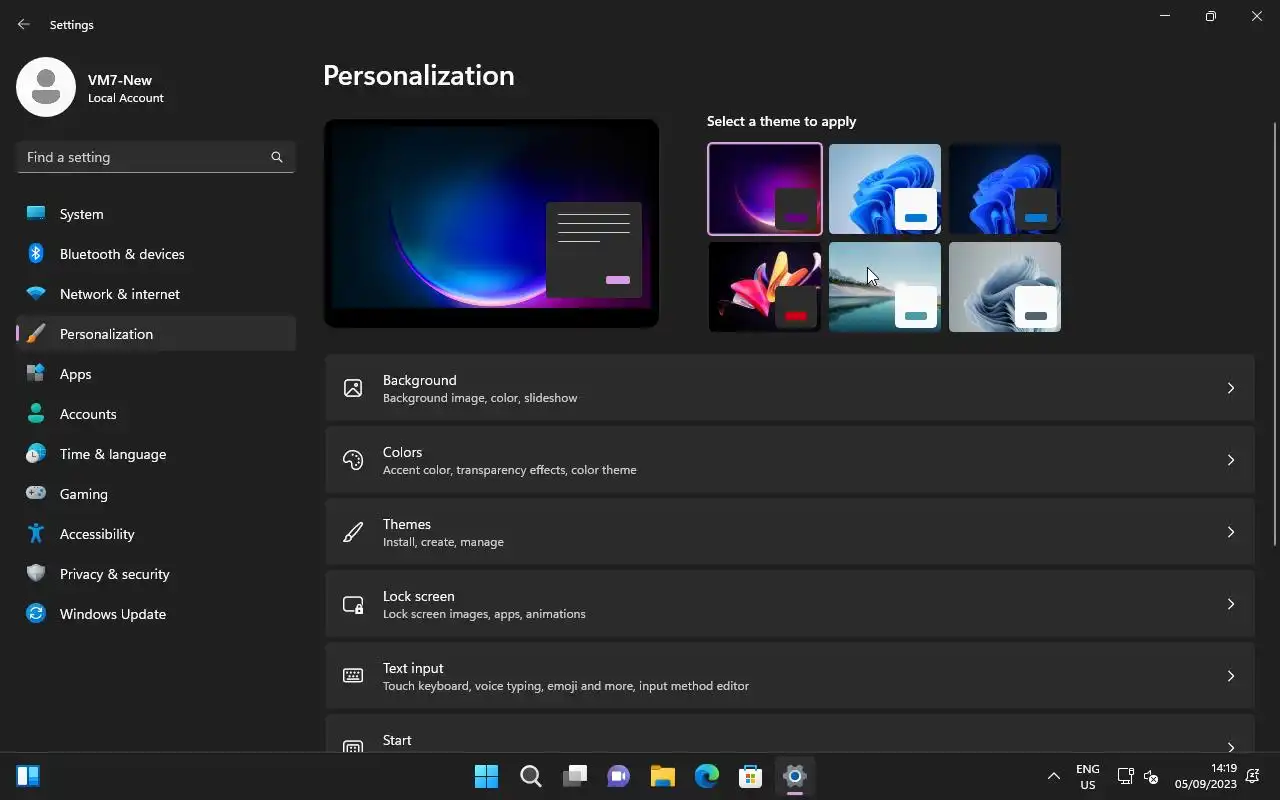This screenshot has width=1280, height=800.
Task: Go to Network & internet page
Action: point(156,294)
